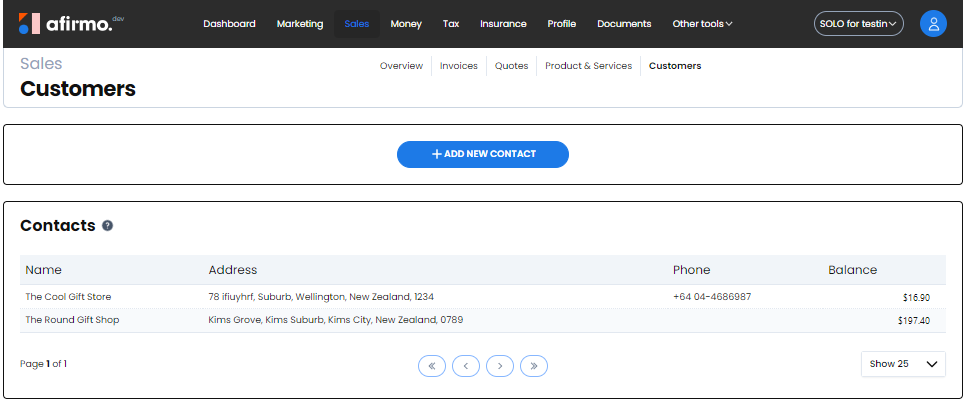Click the $197.40 balance value
The width and height of the screenshot is (968, 404).
914,321
